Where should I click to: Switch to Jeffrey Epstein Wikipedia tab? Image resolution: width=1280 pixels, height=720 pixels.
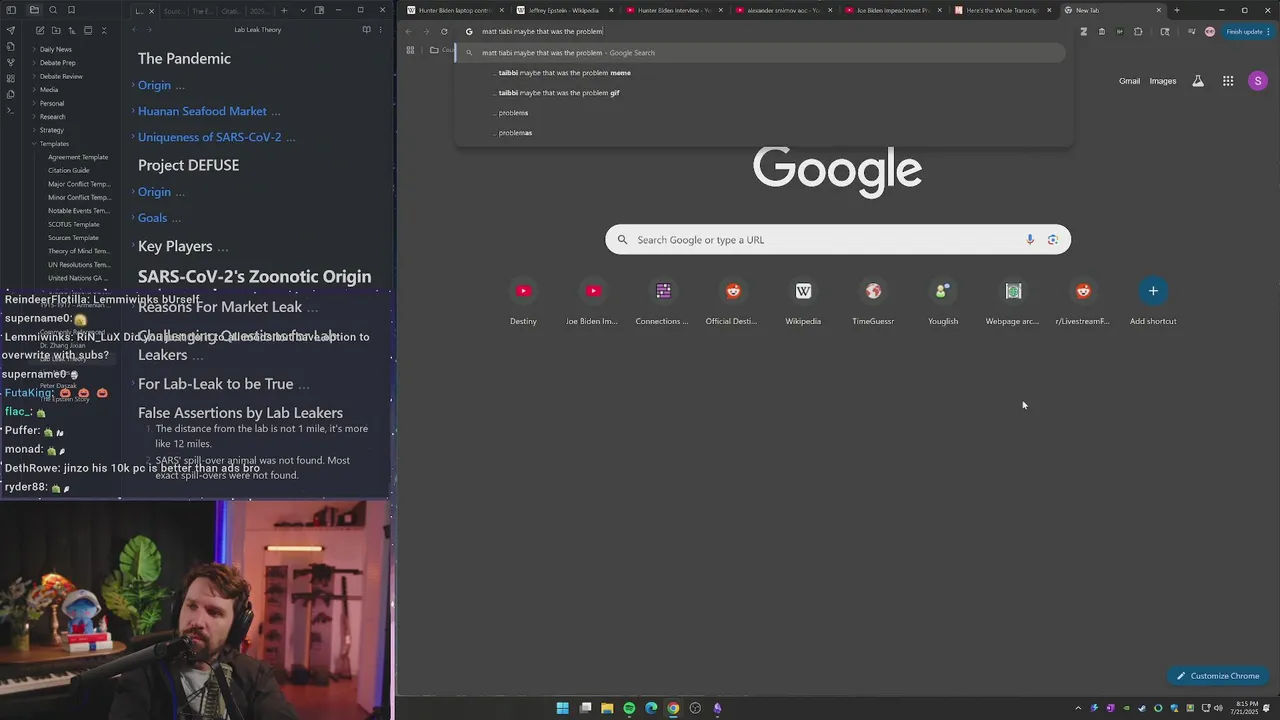563,10
